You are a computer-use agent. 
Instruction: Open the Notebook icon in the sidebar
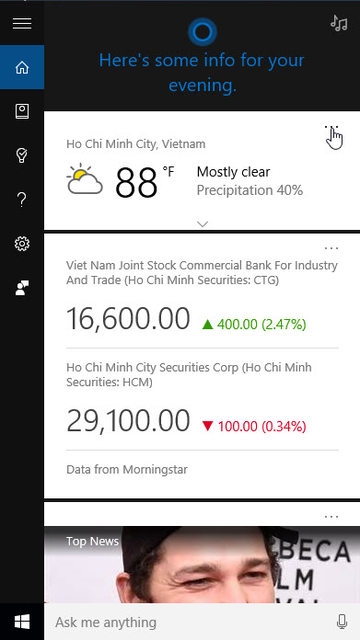coord(22,111)
